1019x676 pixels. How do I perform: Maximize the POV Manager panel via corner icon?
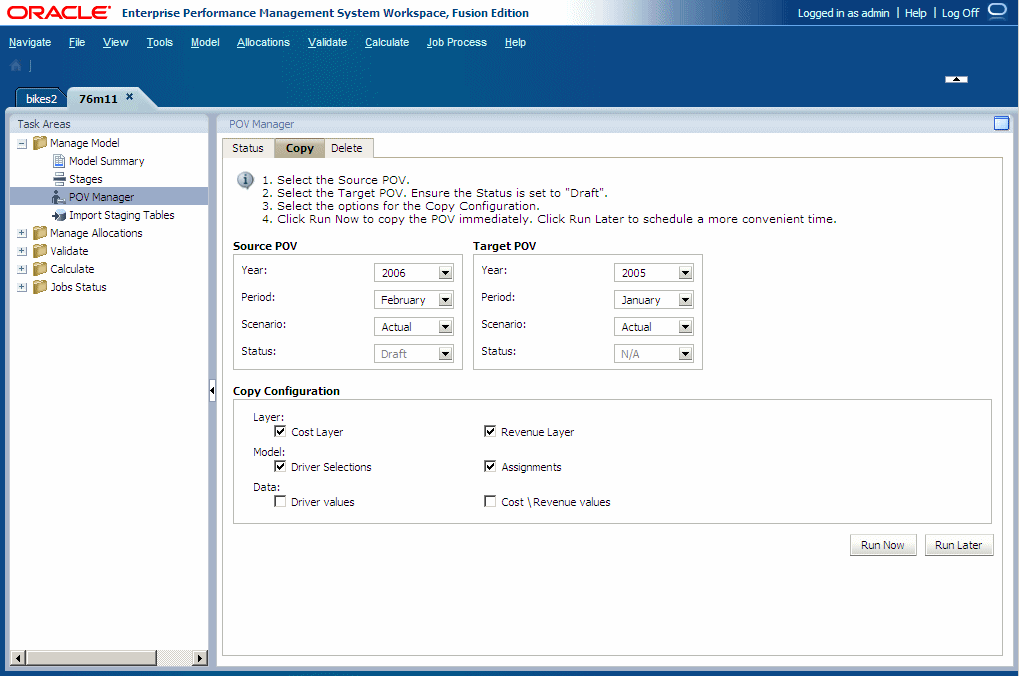1001,123
